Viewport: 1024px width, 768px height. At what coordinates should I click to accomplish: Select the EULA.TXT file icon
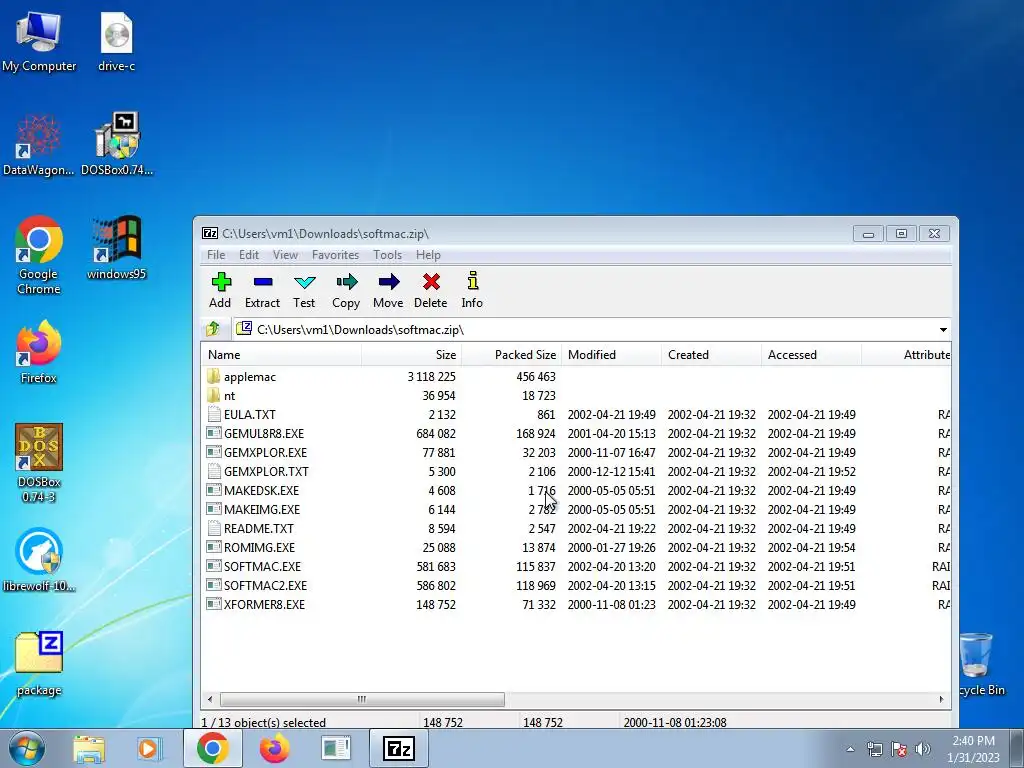pos(213,414)
